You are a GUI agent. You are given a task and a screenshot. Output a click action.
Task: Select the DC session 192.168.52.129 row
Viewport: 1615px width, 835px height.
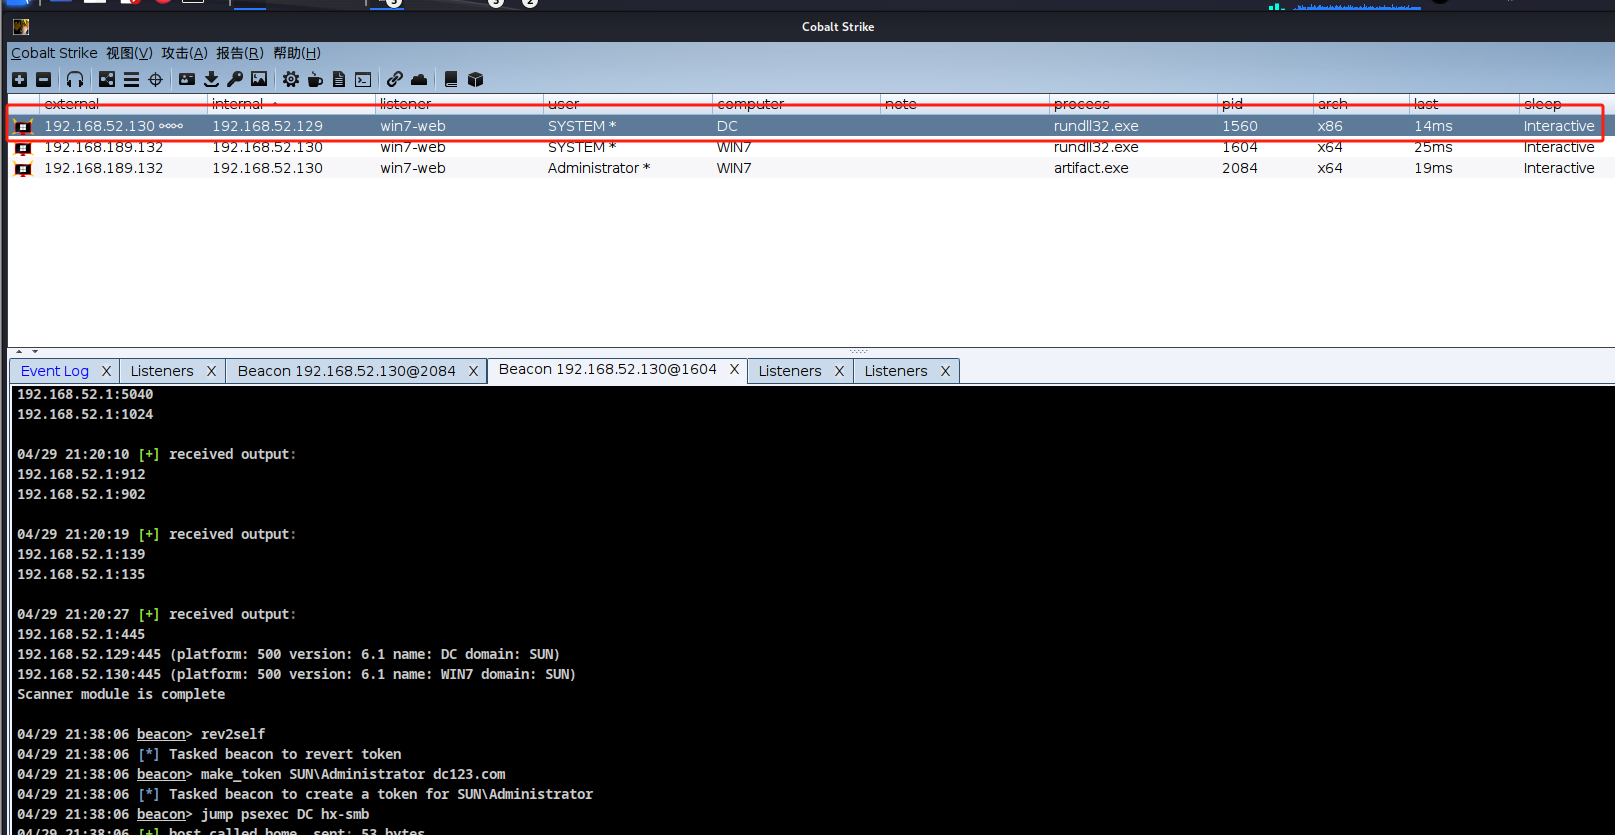(x=810, y=126)
